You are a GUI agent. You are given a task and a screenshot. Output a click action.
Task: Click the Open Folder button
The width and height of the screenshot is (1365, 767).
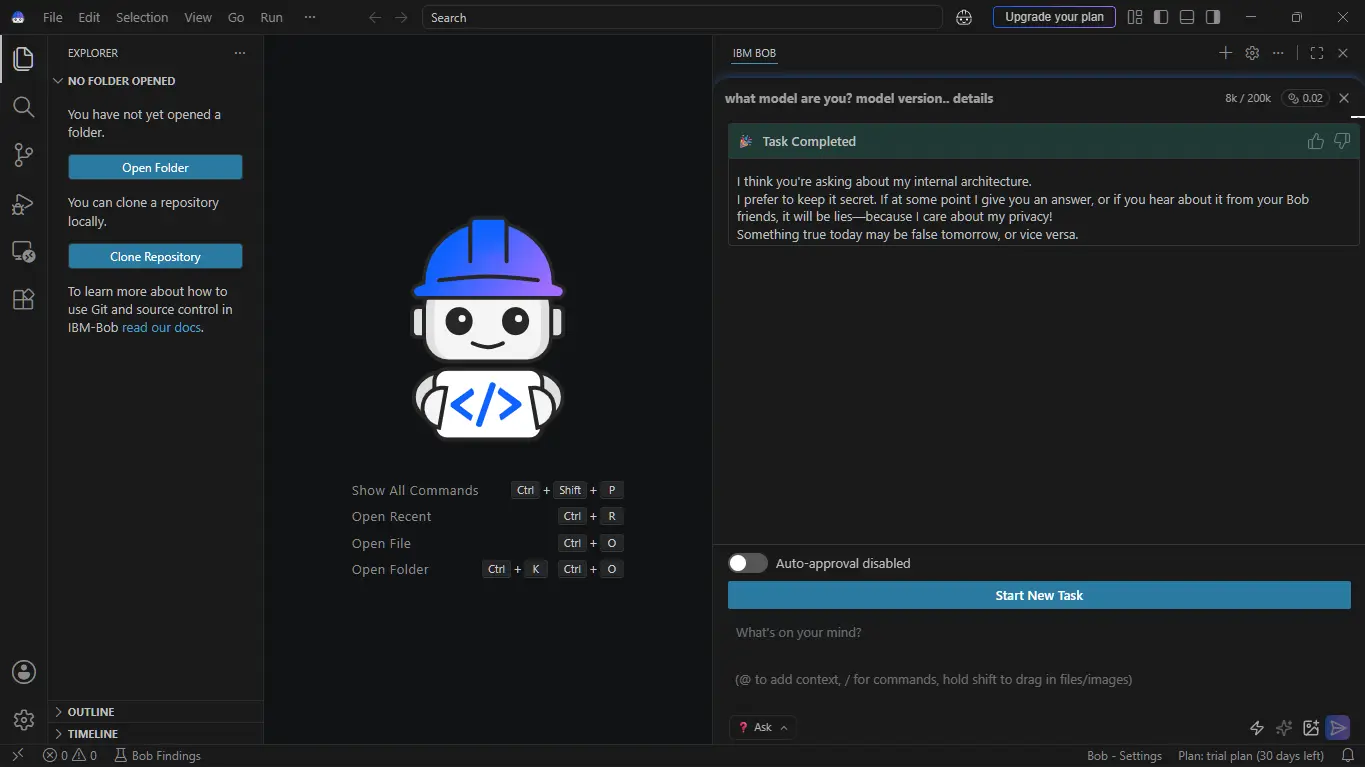(155, 167)
